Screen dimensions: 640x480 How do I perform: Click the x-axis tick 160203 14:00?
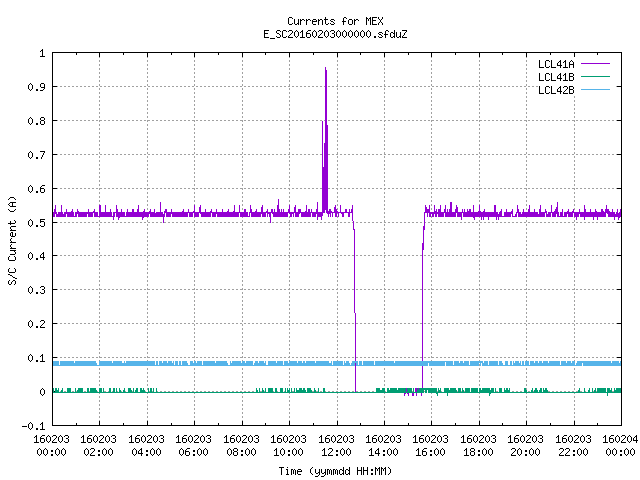(x=383, y=445)
